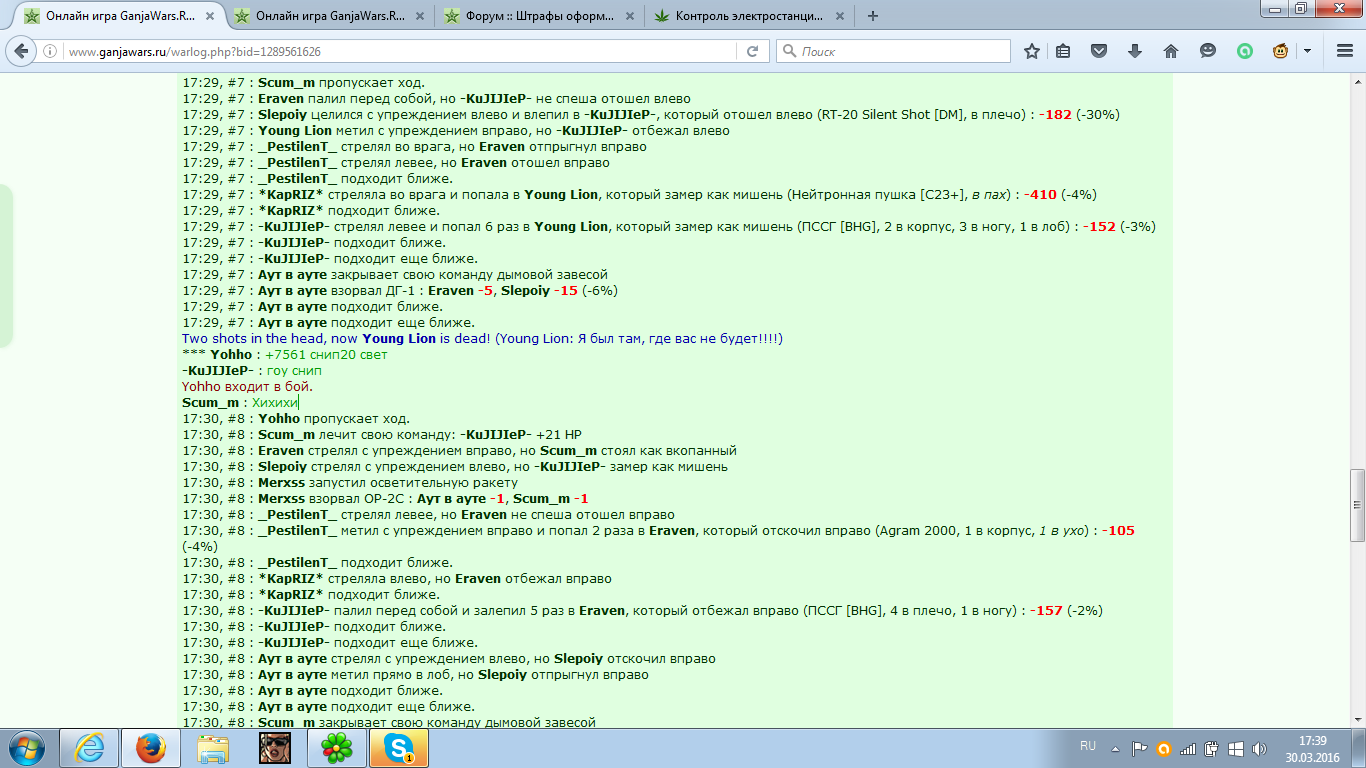Open the Hello chat smiley icon
Image resolution: width=1366 pixels, height=768 pixels.
tap(1208, 51)
